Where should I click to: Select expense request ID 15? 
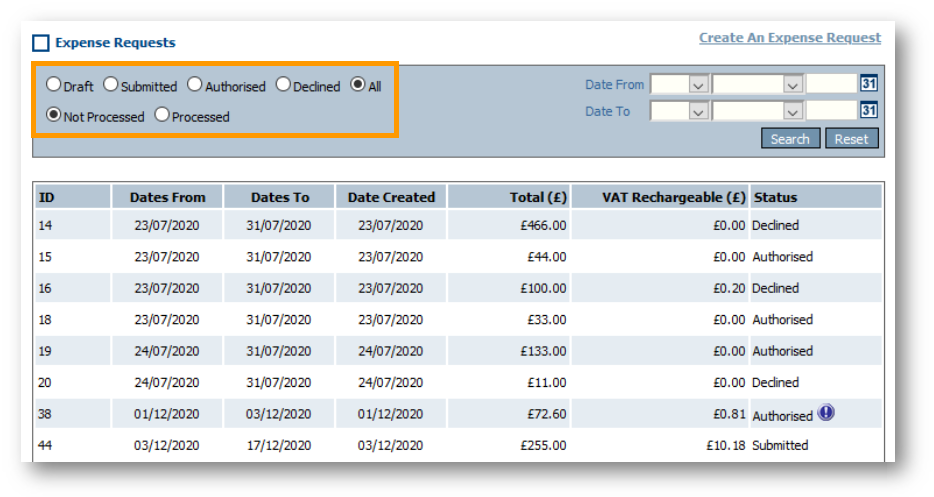pos(45,257)
